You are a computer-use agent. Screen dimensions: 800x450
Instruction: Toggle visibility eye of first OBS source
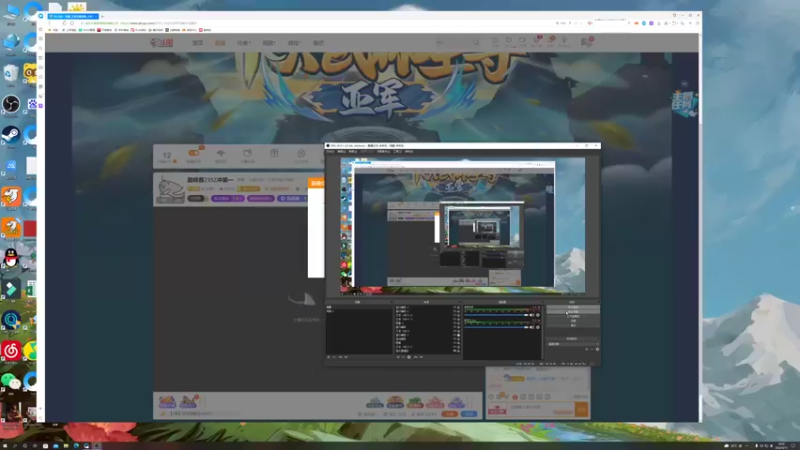[x=454, y=308]
